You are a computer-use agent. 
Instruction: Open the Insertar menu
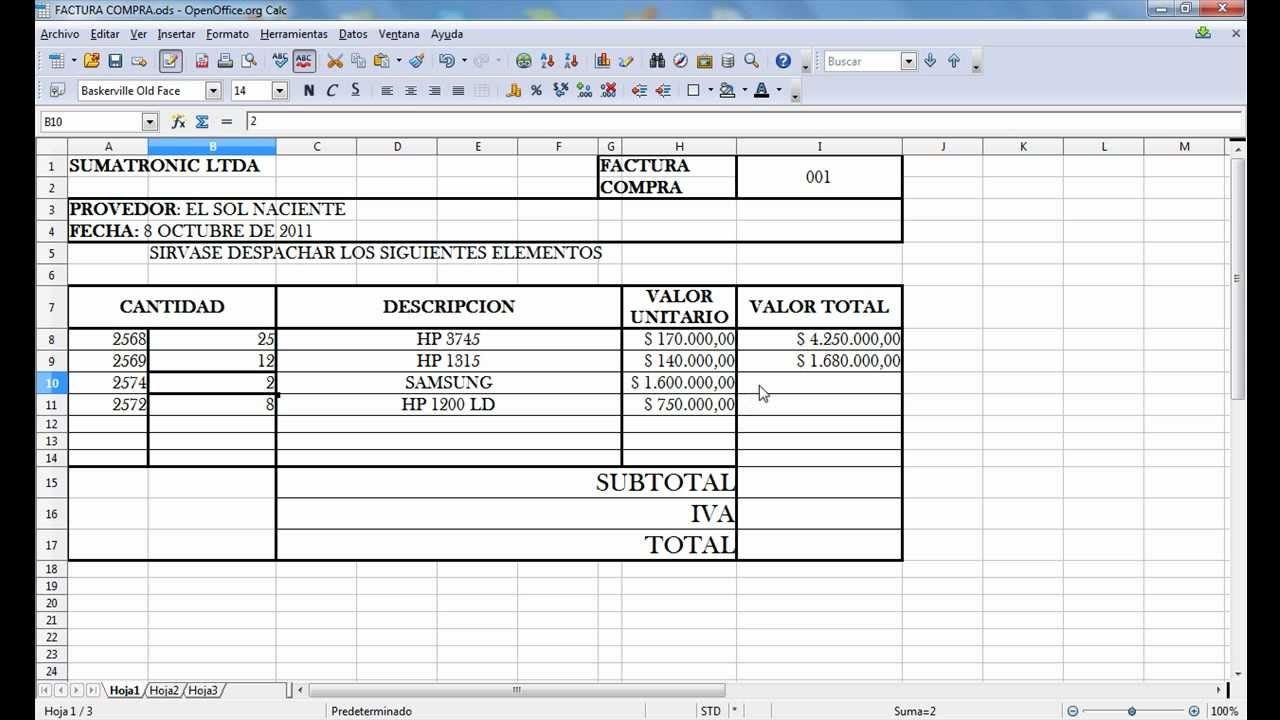click(x=176, y=34)
